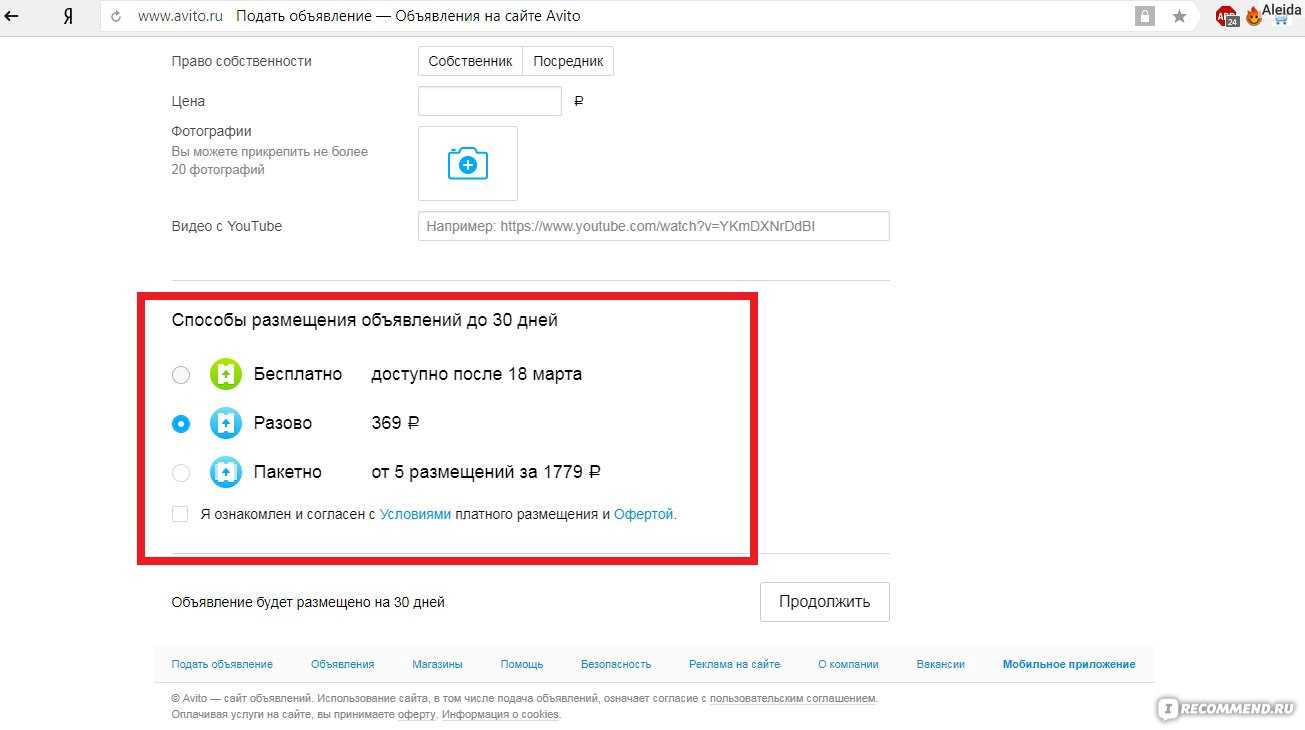This screenshot has width=1305, height=730.
Task: Open Помощь footer link
Action: [522, 664]
